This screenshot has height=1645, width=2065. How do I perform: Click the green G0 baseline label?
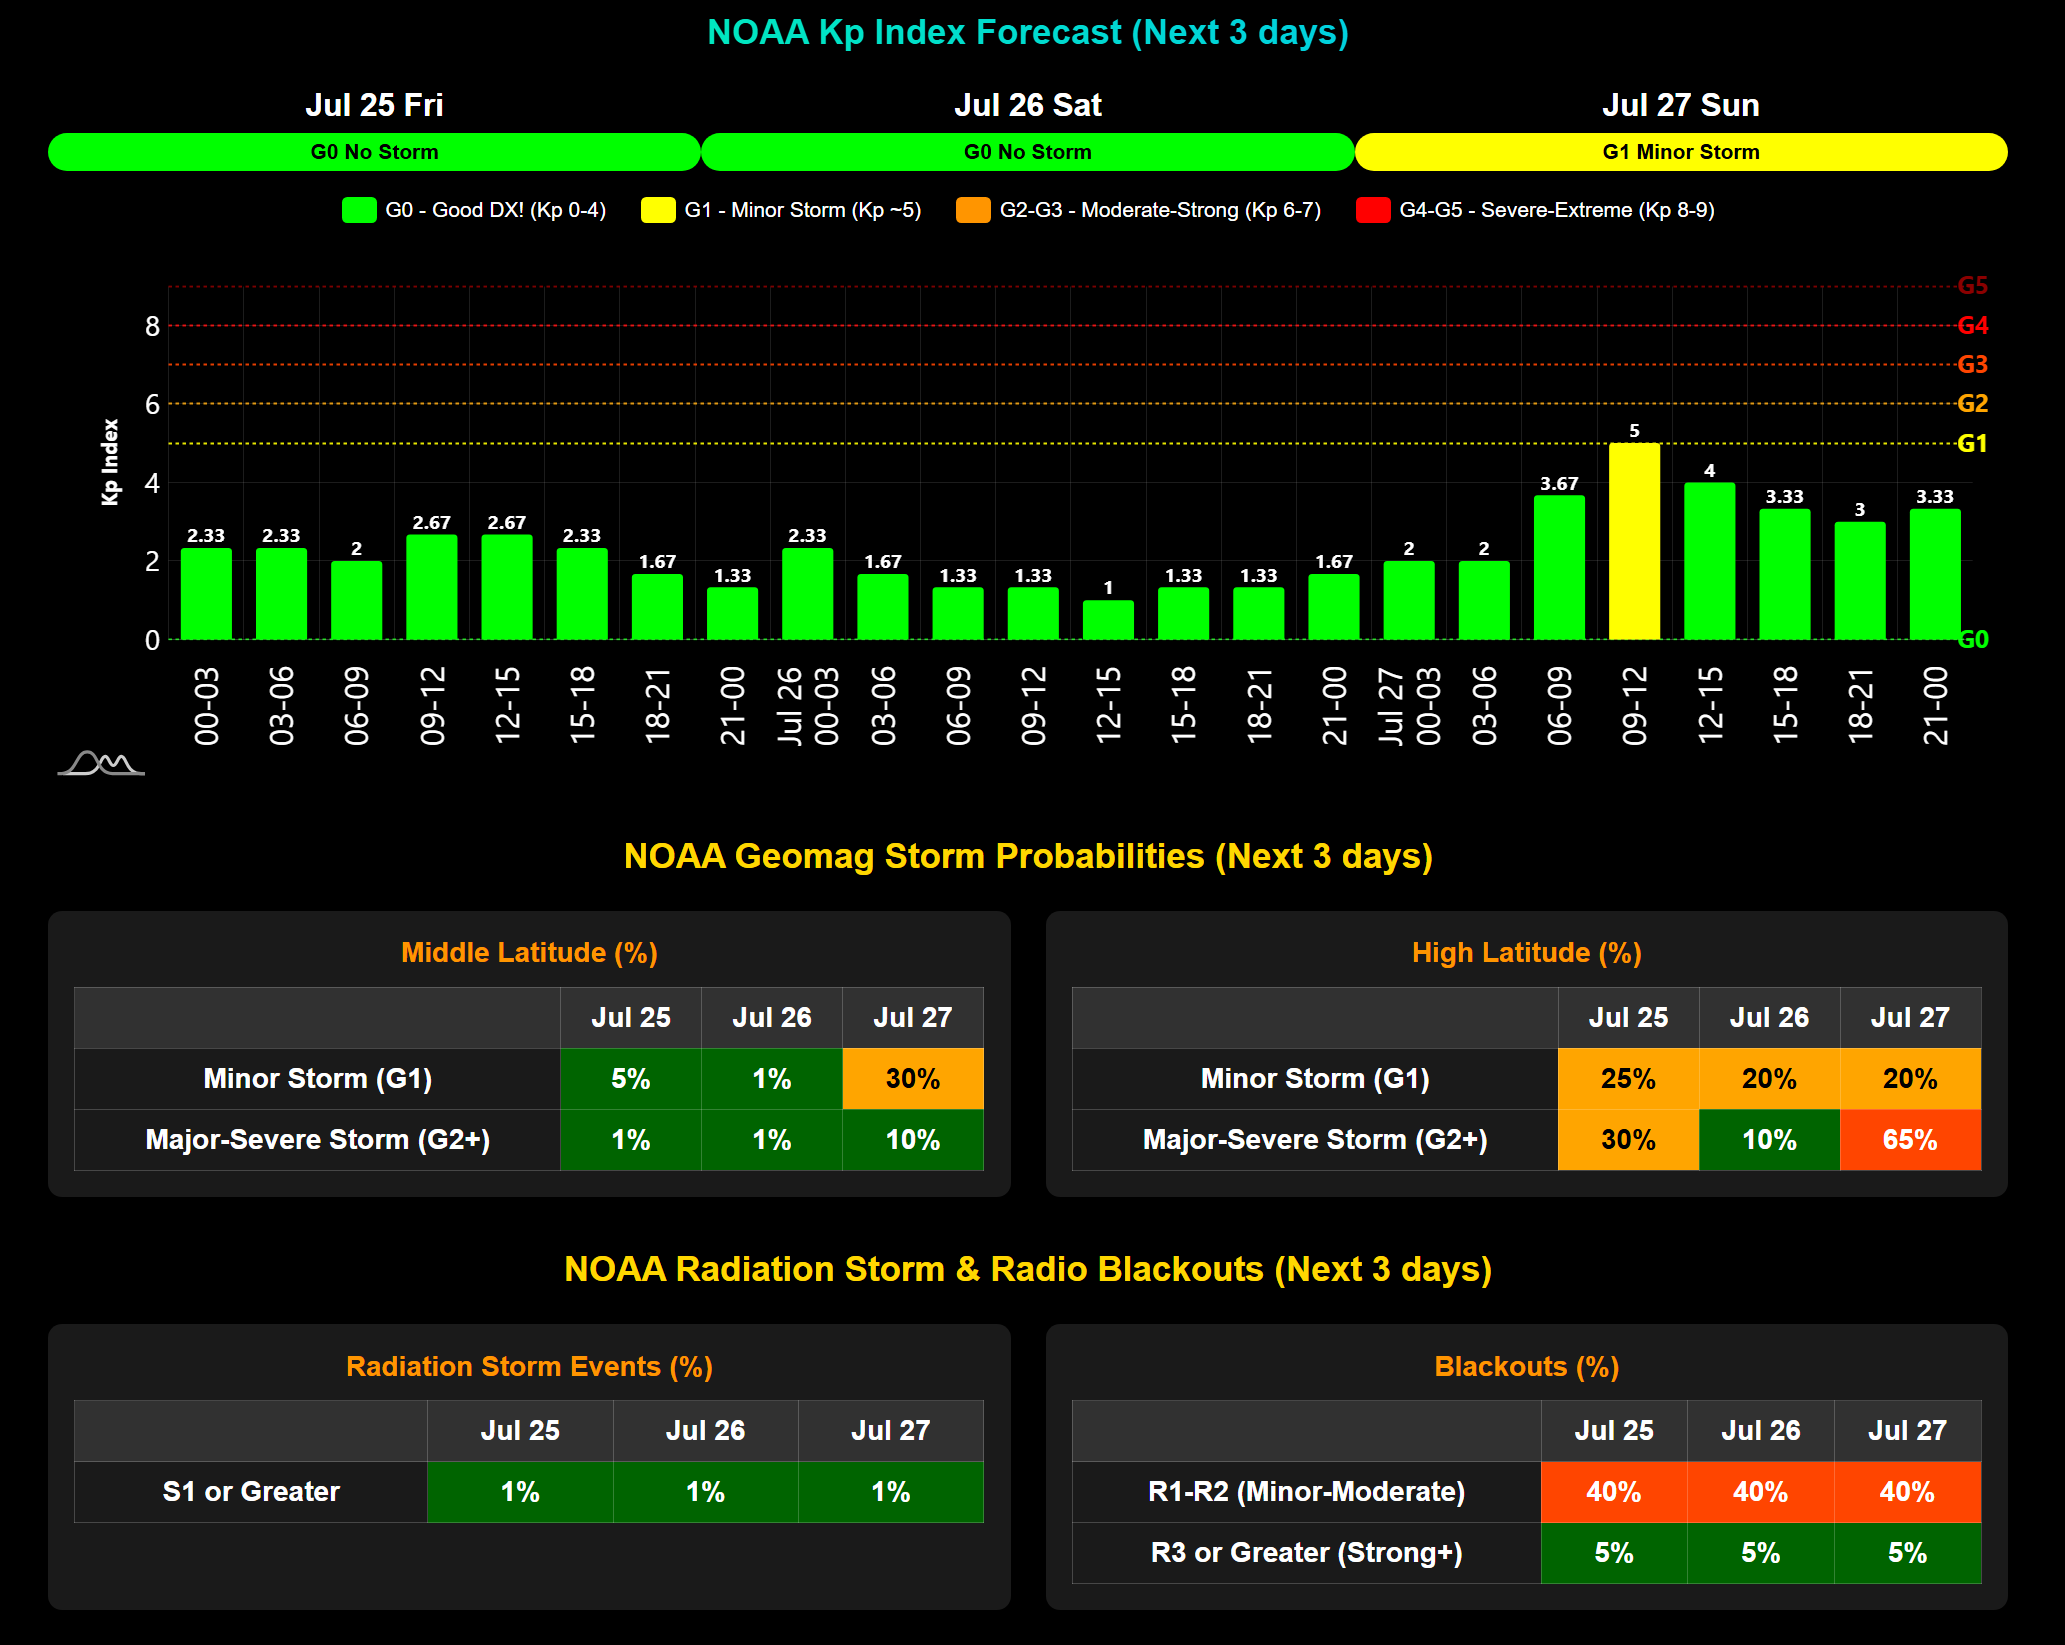coord(1972,639)
